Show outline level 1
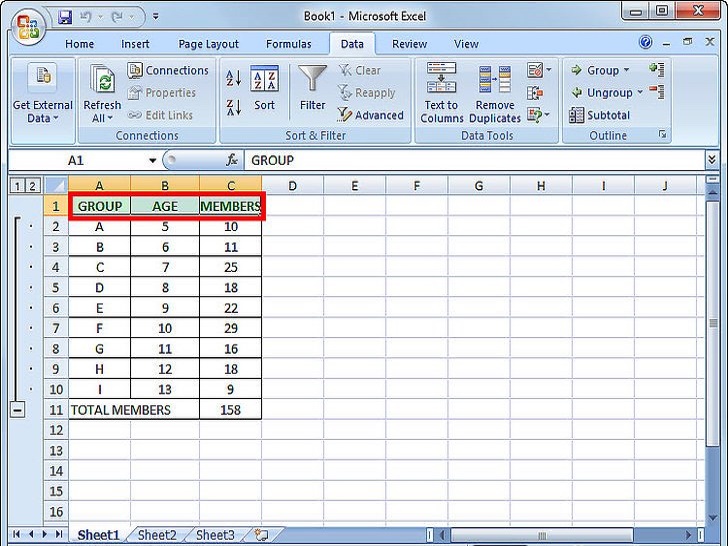 (16, 186)
